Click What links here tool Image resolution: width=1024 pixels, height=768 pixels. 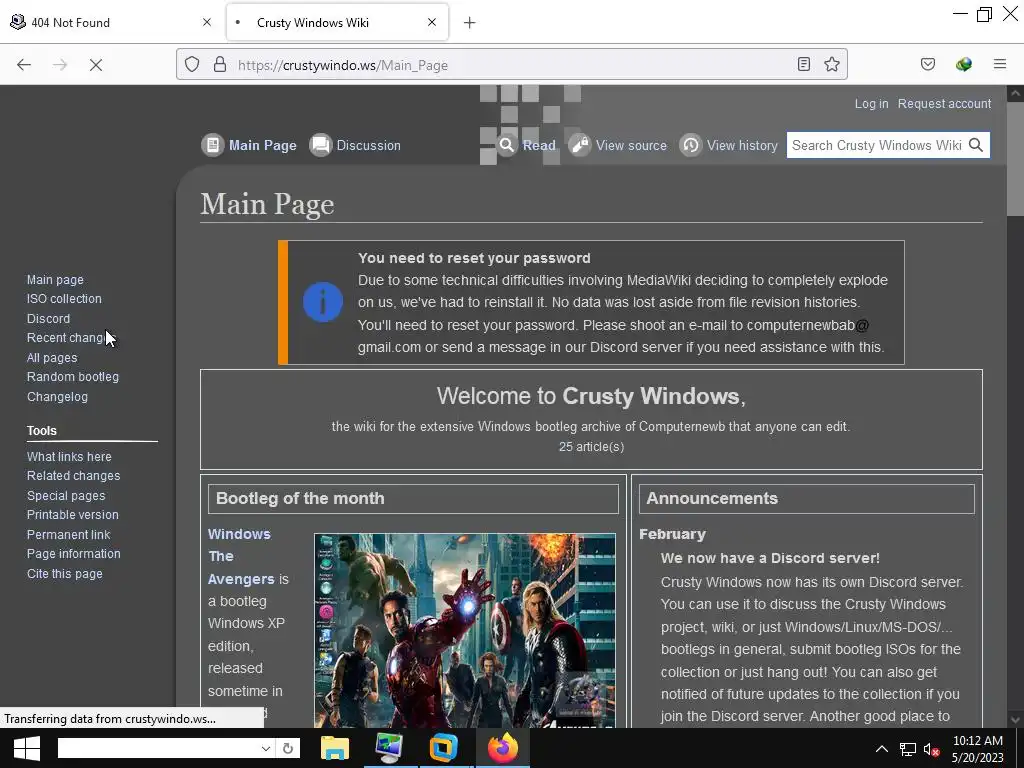[69, 456]
